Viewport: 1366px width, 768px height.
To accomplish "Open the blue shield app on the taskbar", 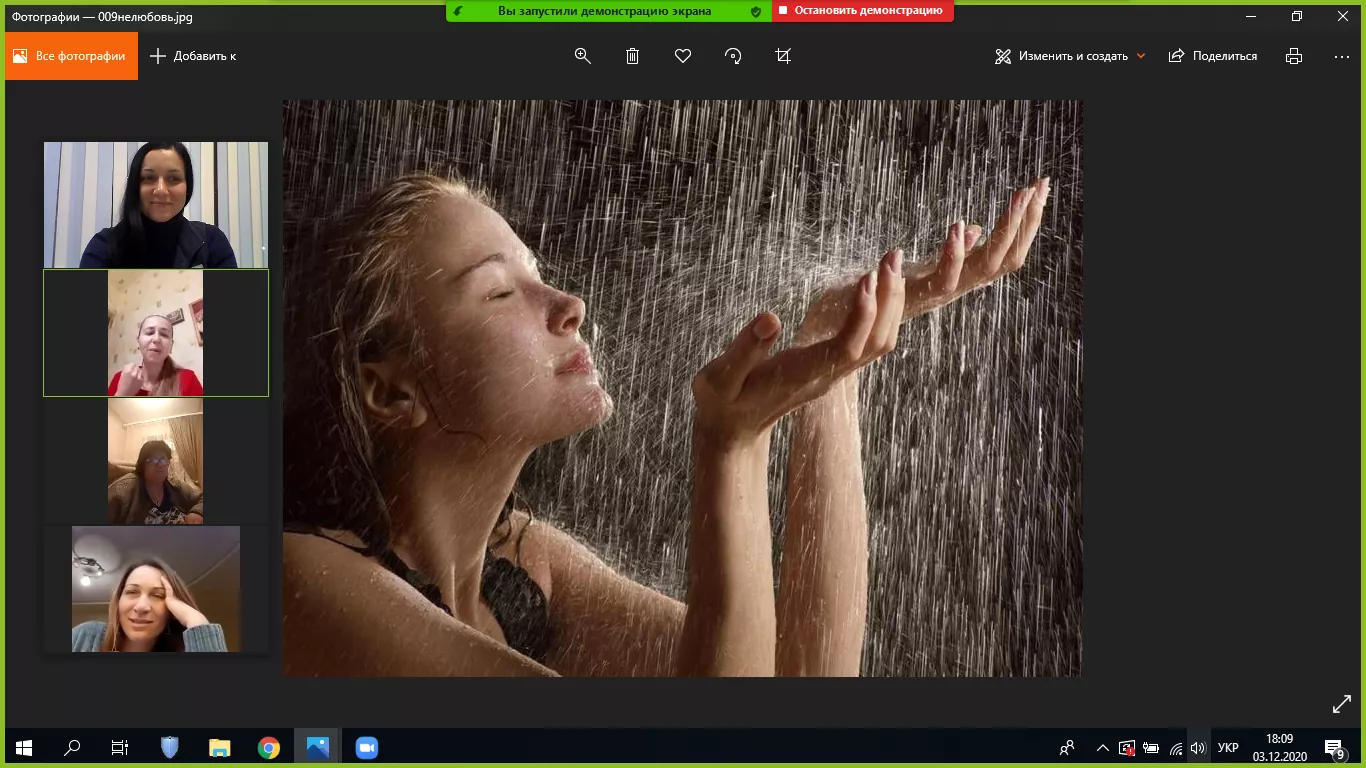I will (170, 747).
